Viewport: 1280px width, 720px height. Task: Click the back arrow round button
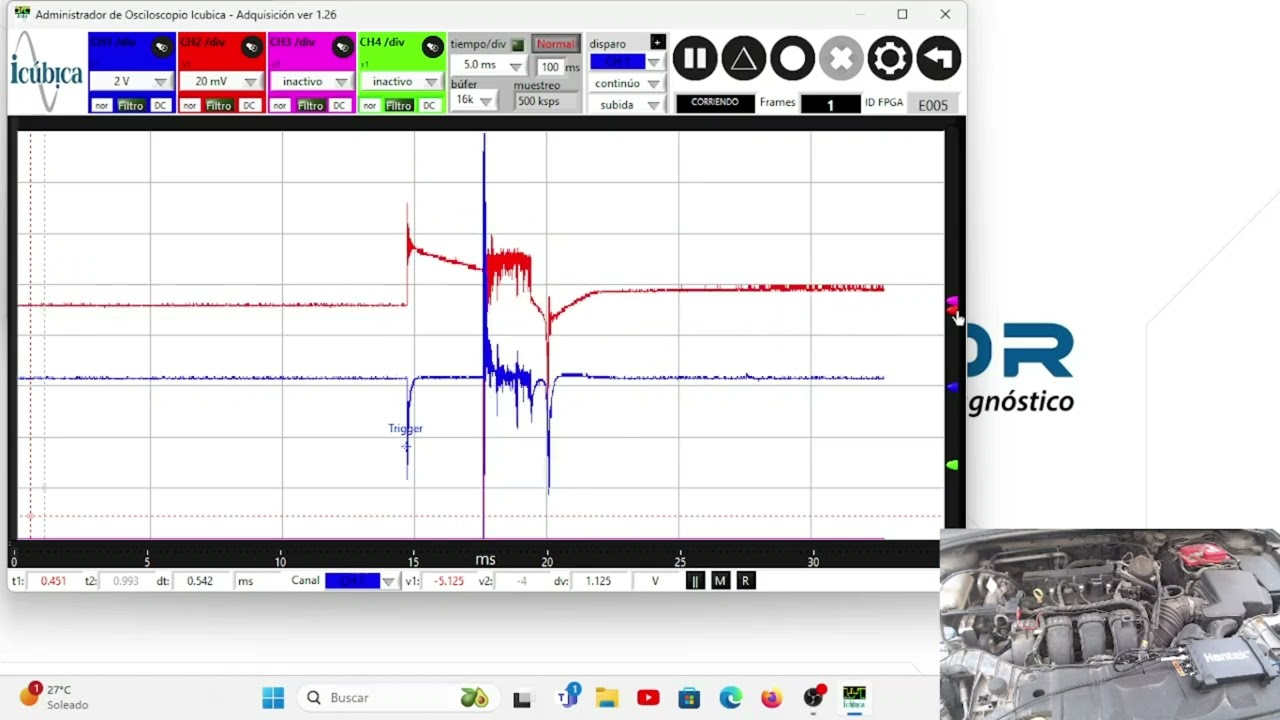[x=939, y=59]
